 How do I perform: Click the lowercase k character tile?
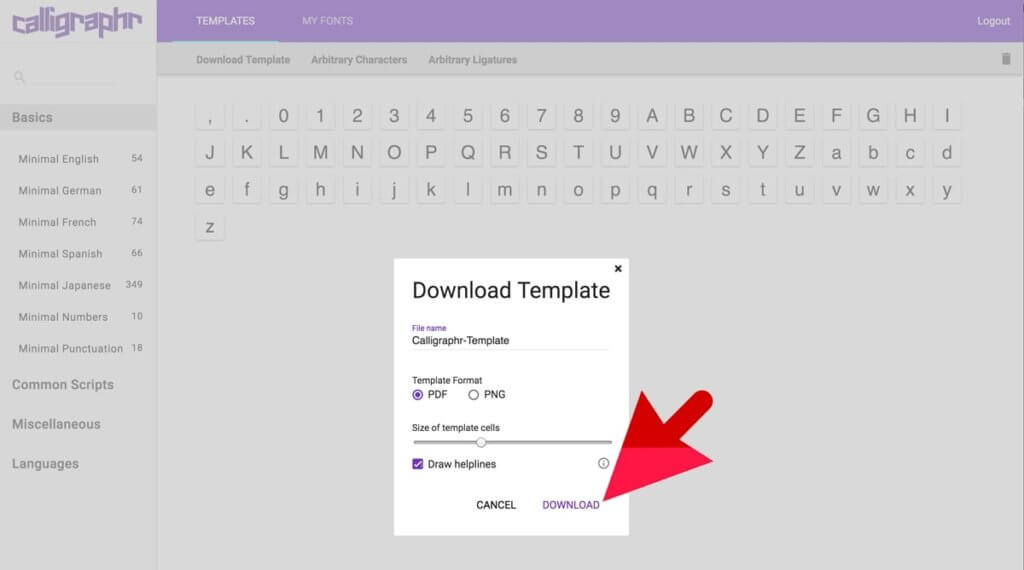pyautogui.click(x=431, y=190)
